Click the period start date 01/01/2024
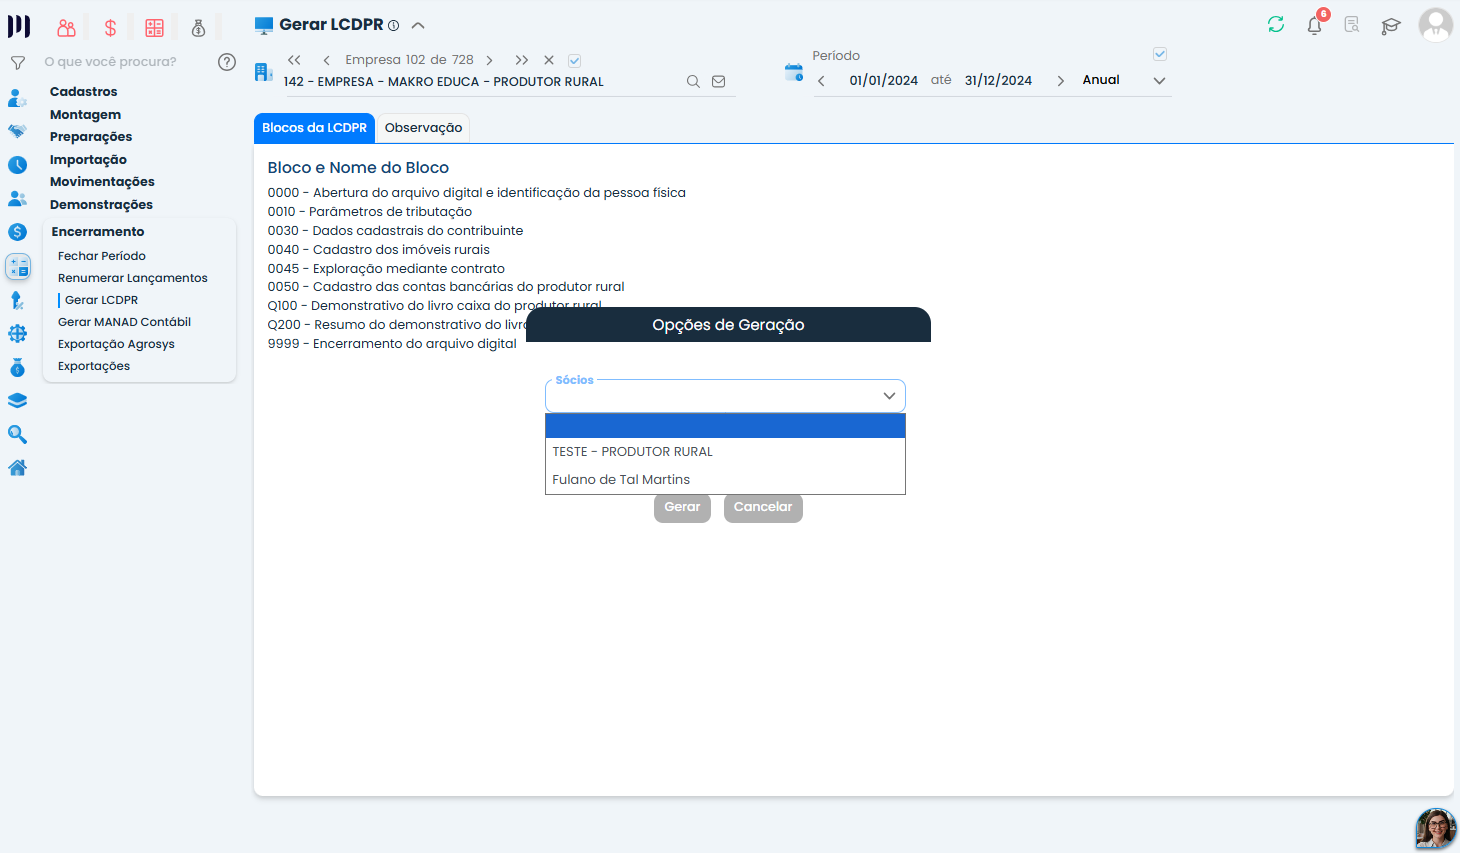This screenshot has height=853, width=1460. pos(884,81)
